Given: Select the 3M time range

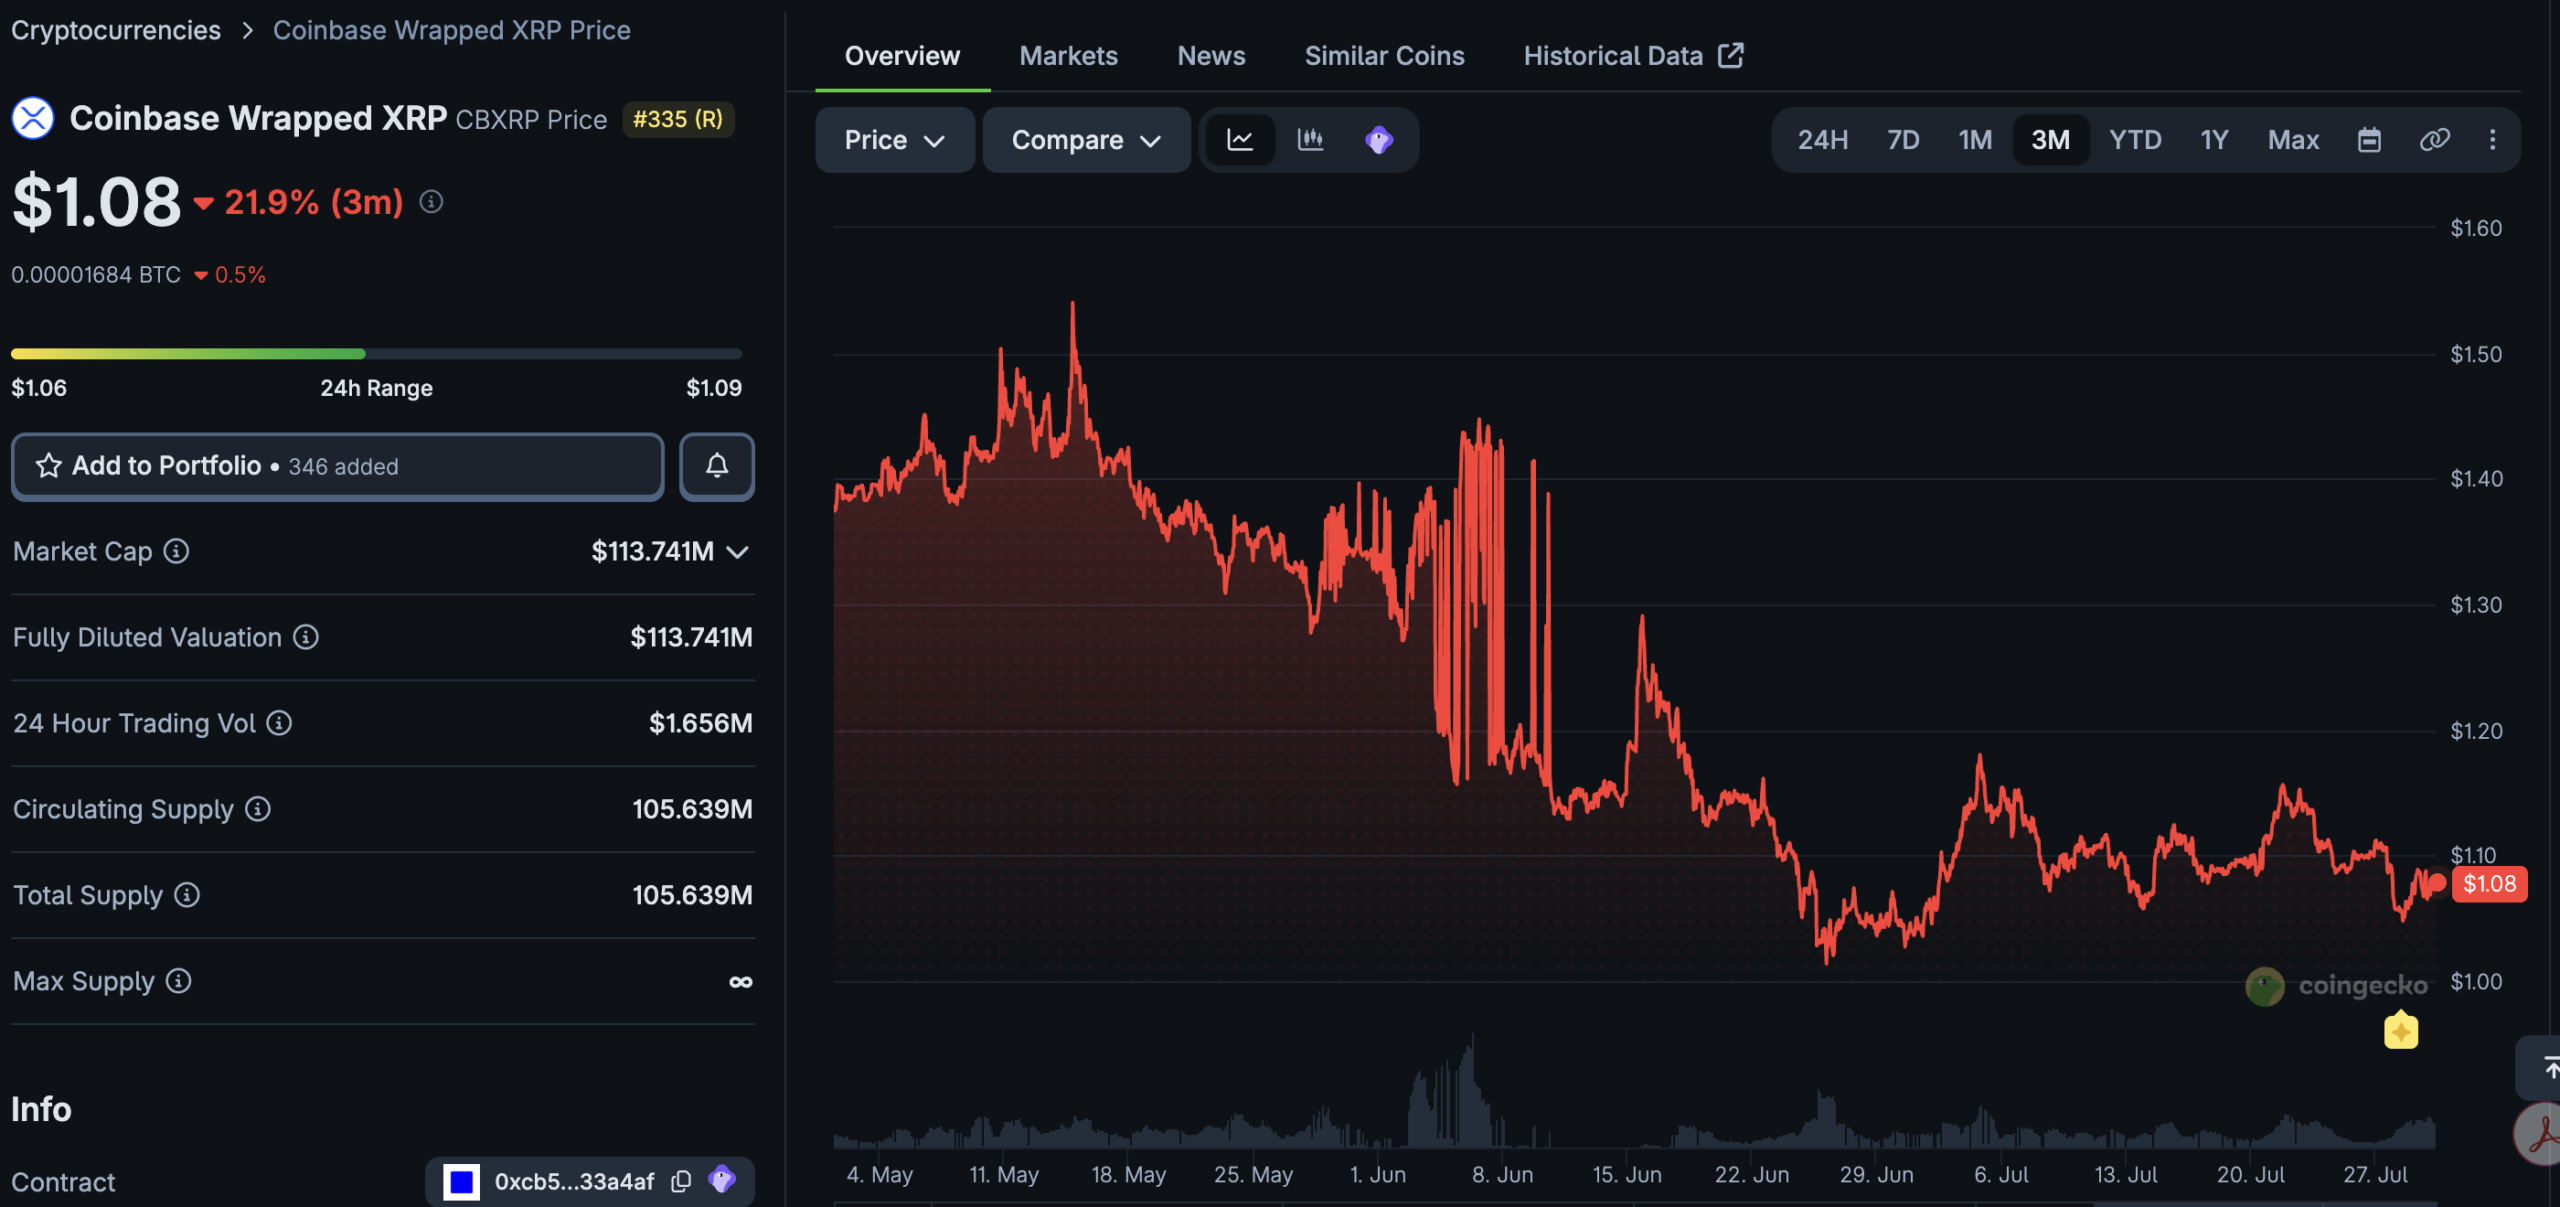Looking at the screenshot, I should point(2050,140).
